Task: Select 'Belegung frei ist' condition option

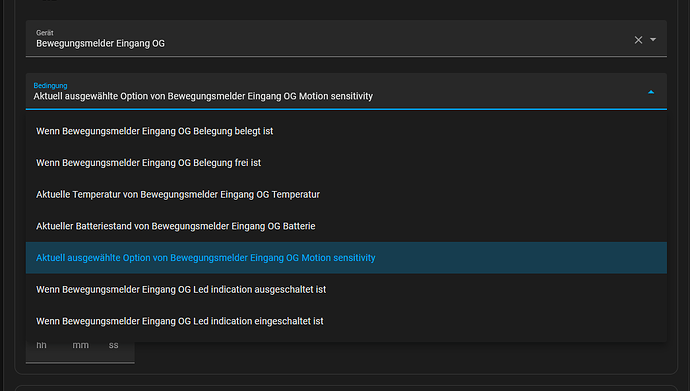Action: click(346, 163)
